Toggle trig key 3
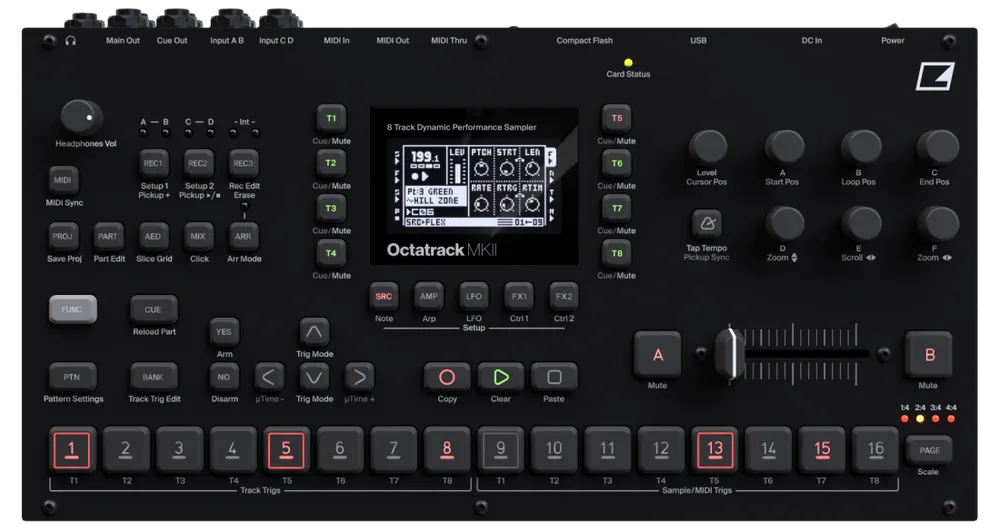The width and height of the screenshot is (1000, 530). click(x=179, y=450)
